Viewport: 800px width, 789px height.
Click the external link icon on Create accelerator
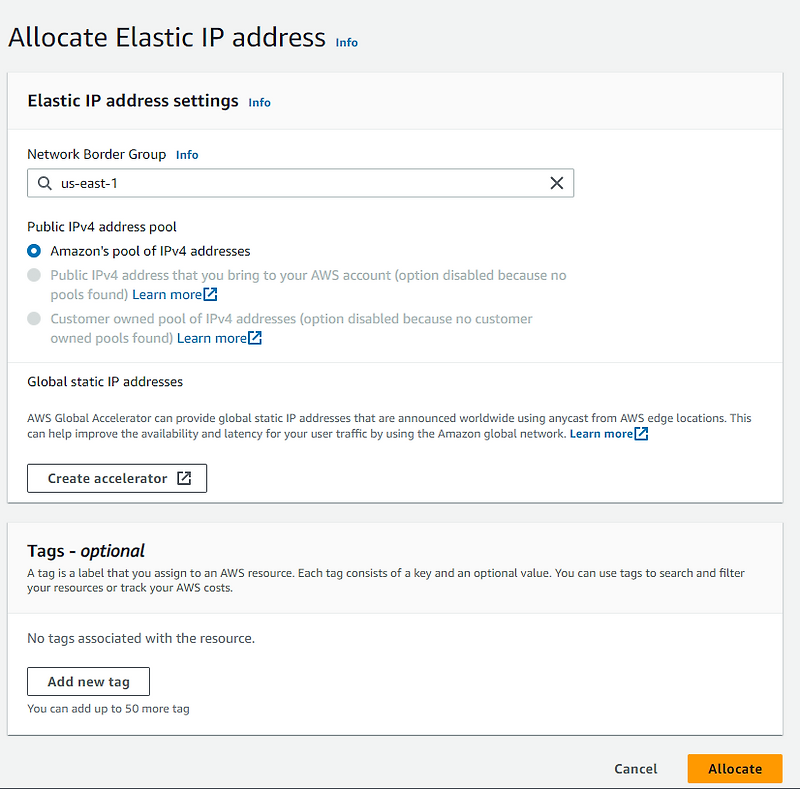(183, 478)
